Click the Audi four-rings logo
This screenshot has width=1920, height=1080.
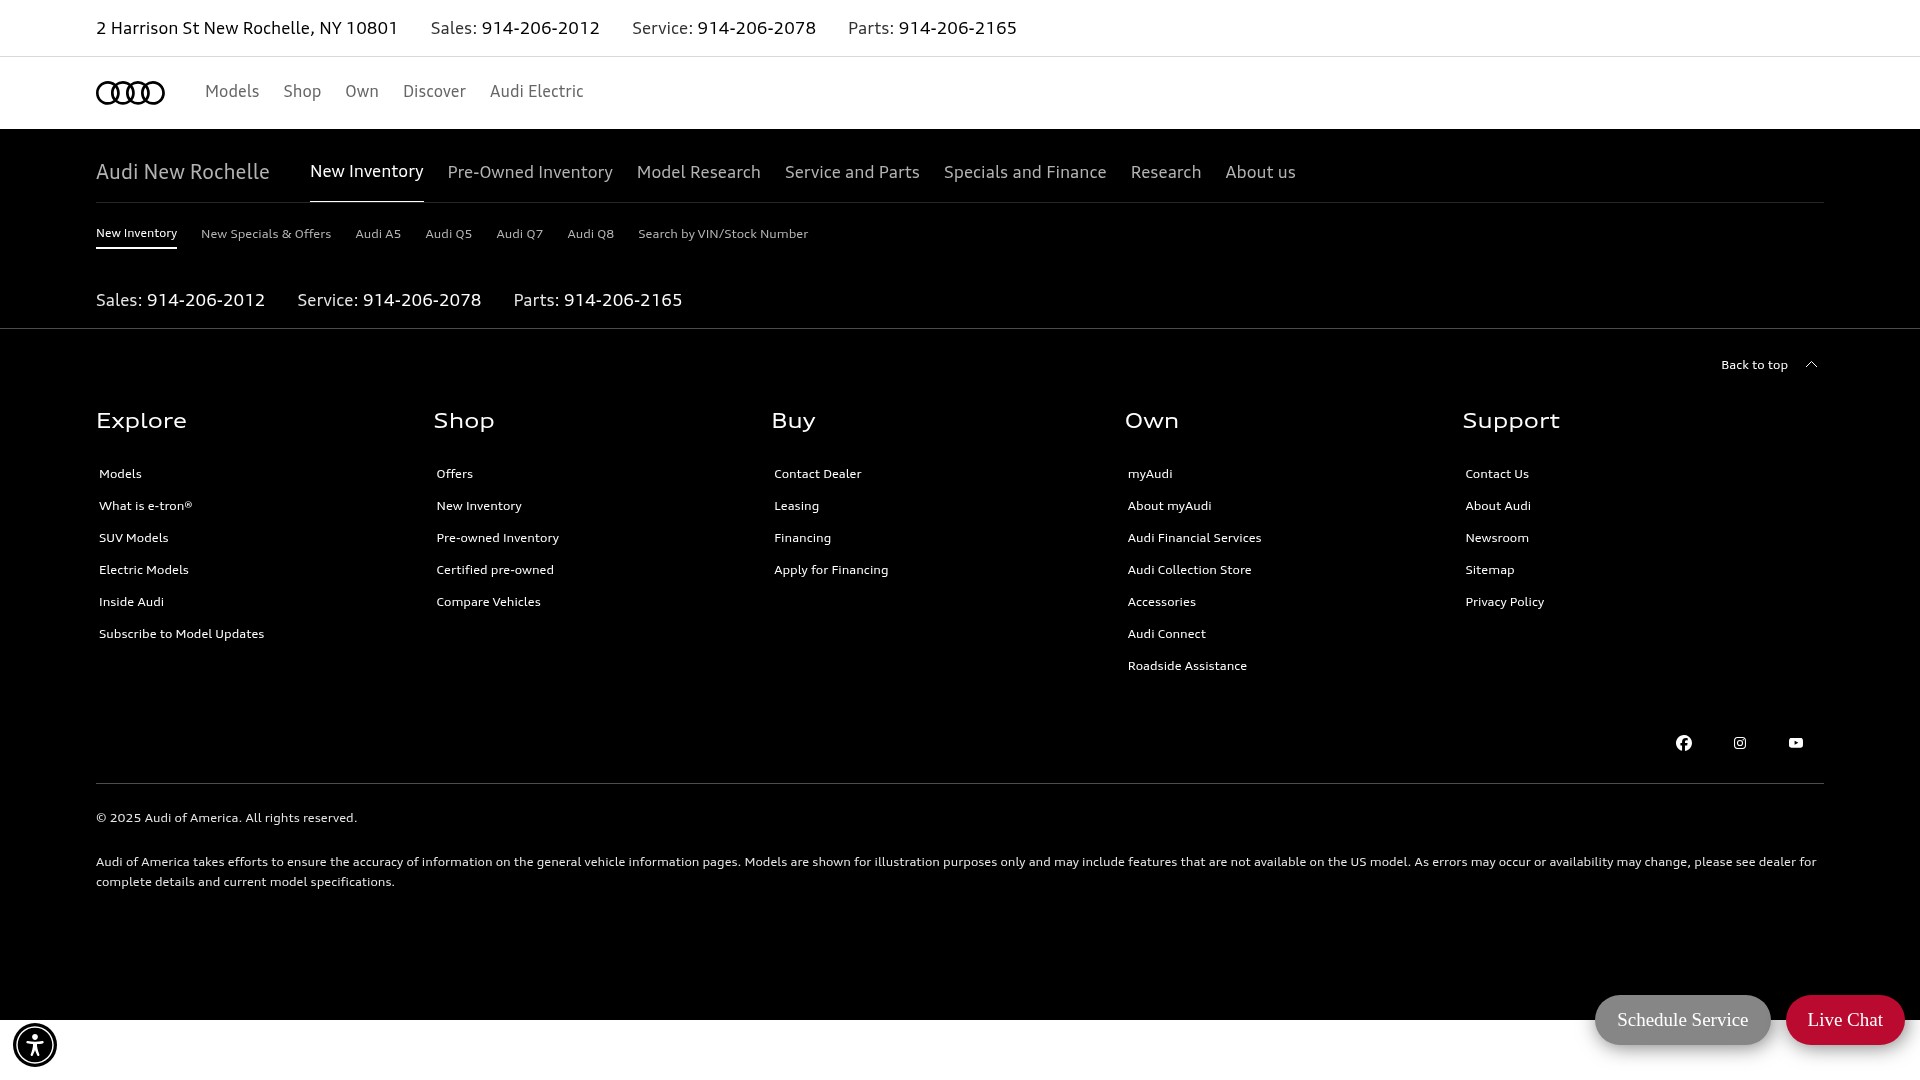click(130, 93)
